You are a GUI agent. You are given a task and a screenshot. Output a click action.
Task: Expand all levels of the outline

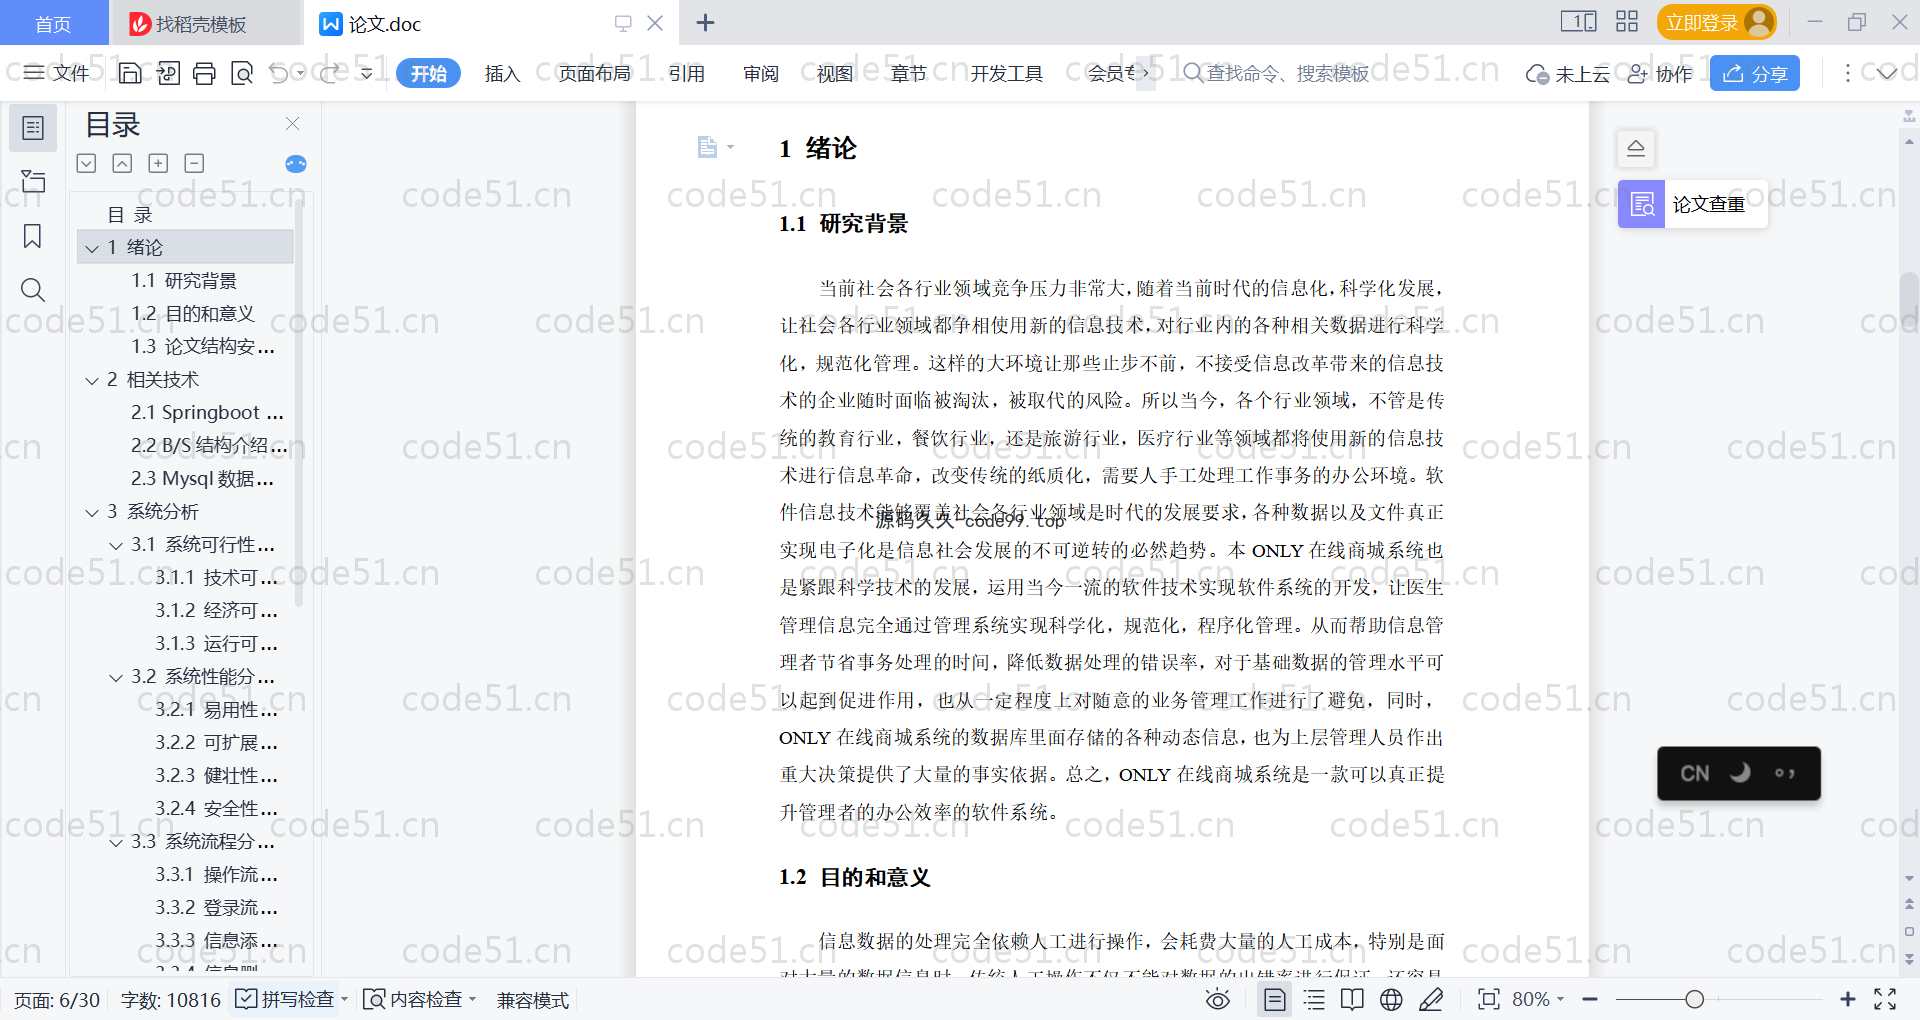point(87,163)
